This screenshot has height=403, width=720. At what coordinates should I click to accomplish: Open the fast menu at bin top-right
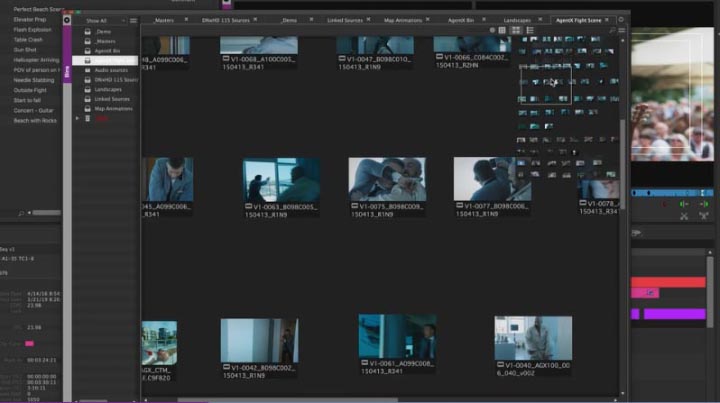(x=623, y=31)
